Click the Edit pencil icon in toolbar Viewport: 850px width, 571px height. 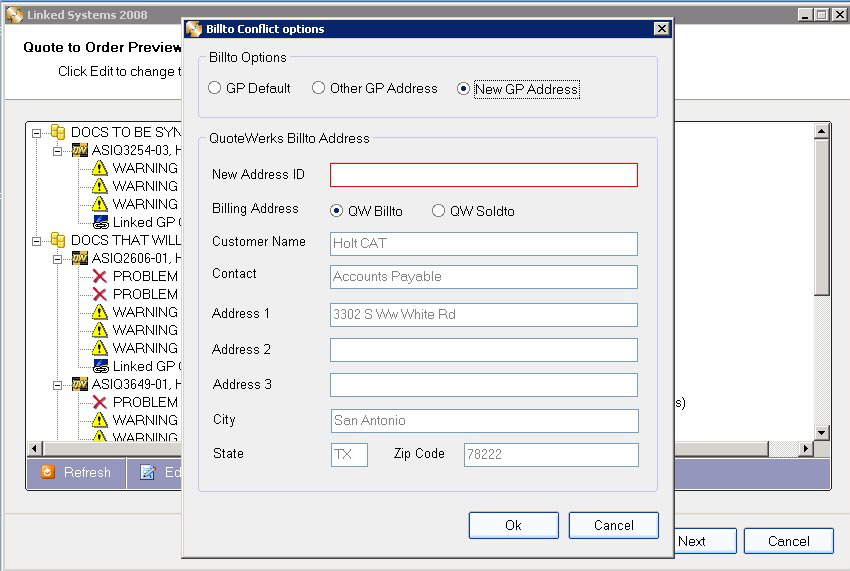(147, 472)
